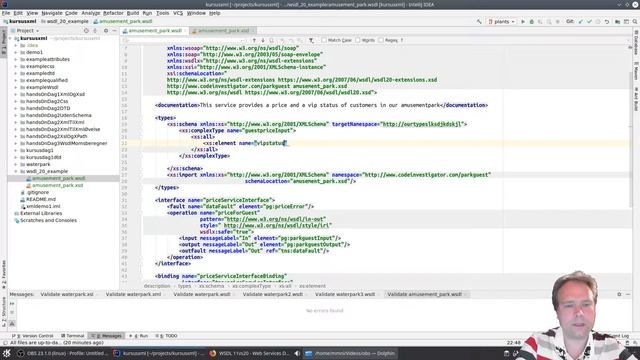The height and width of the screenshot is (360, 640).
Task: Select the Validate waterpark.wsdl messages tab
Action: (202, 294)
